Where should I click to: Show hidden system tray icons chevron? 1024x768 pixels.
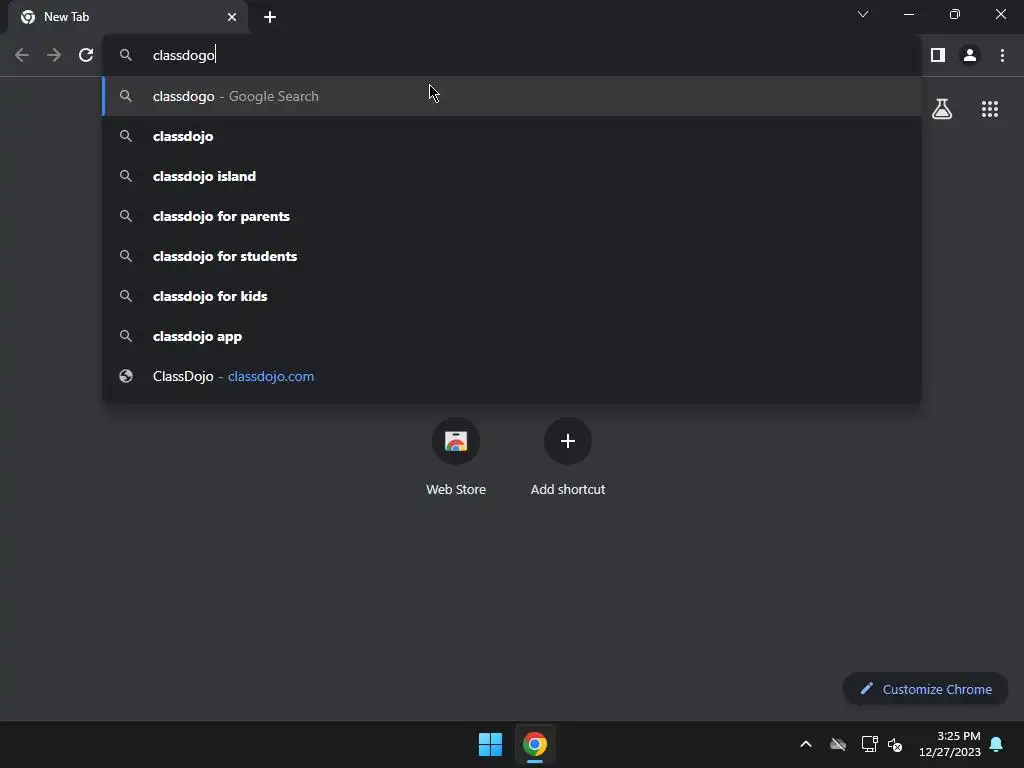806,744
